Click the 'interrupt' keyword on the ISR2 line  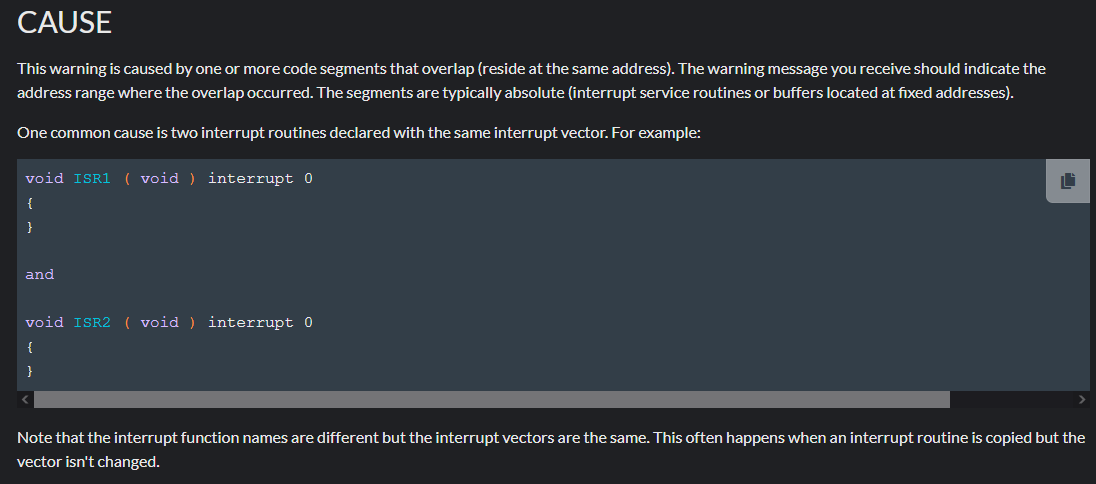point(251,322)
